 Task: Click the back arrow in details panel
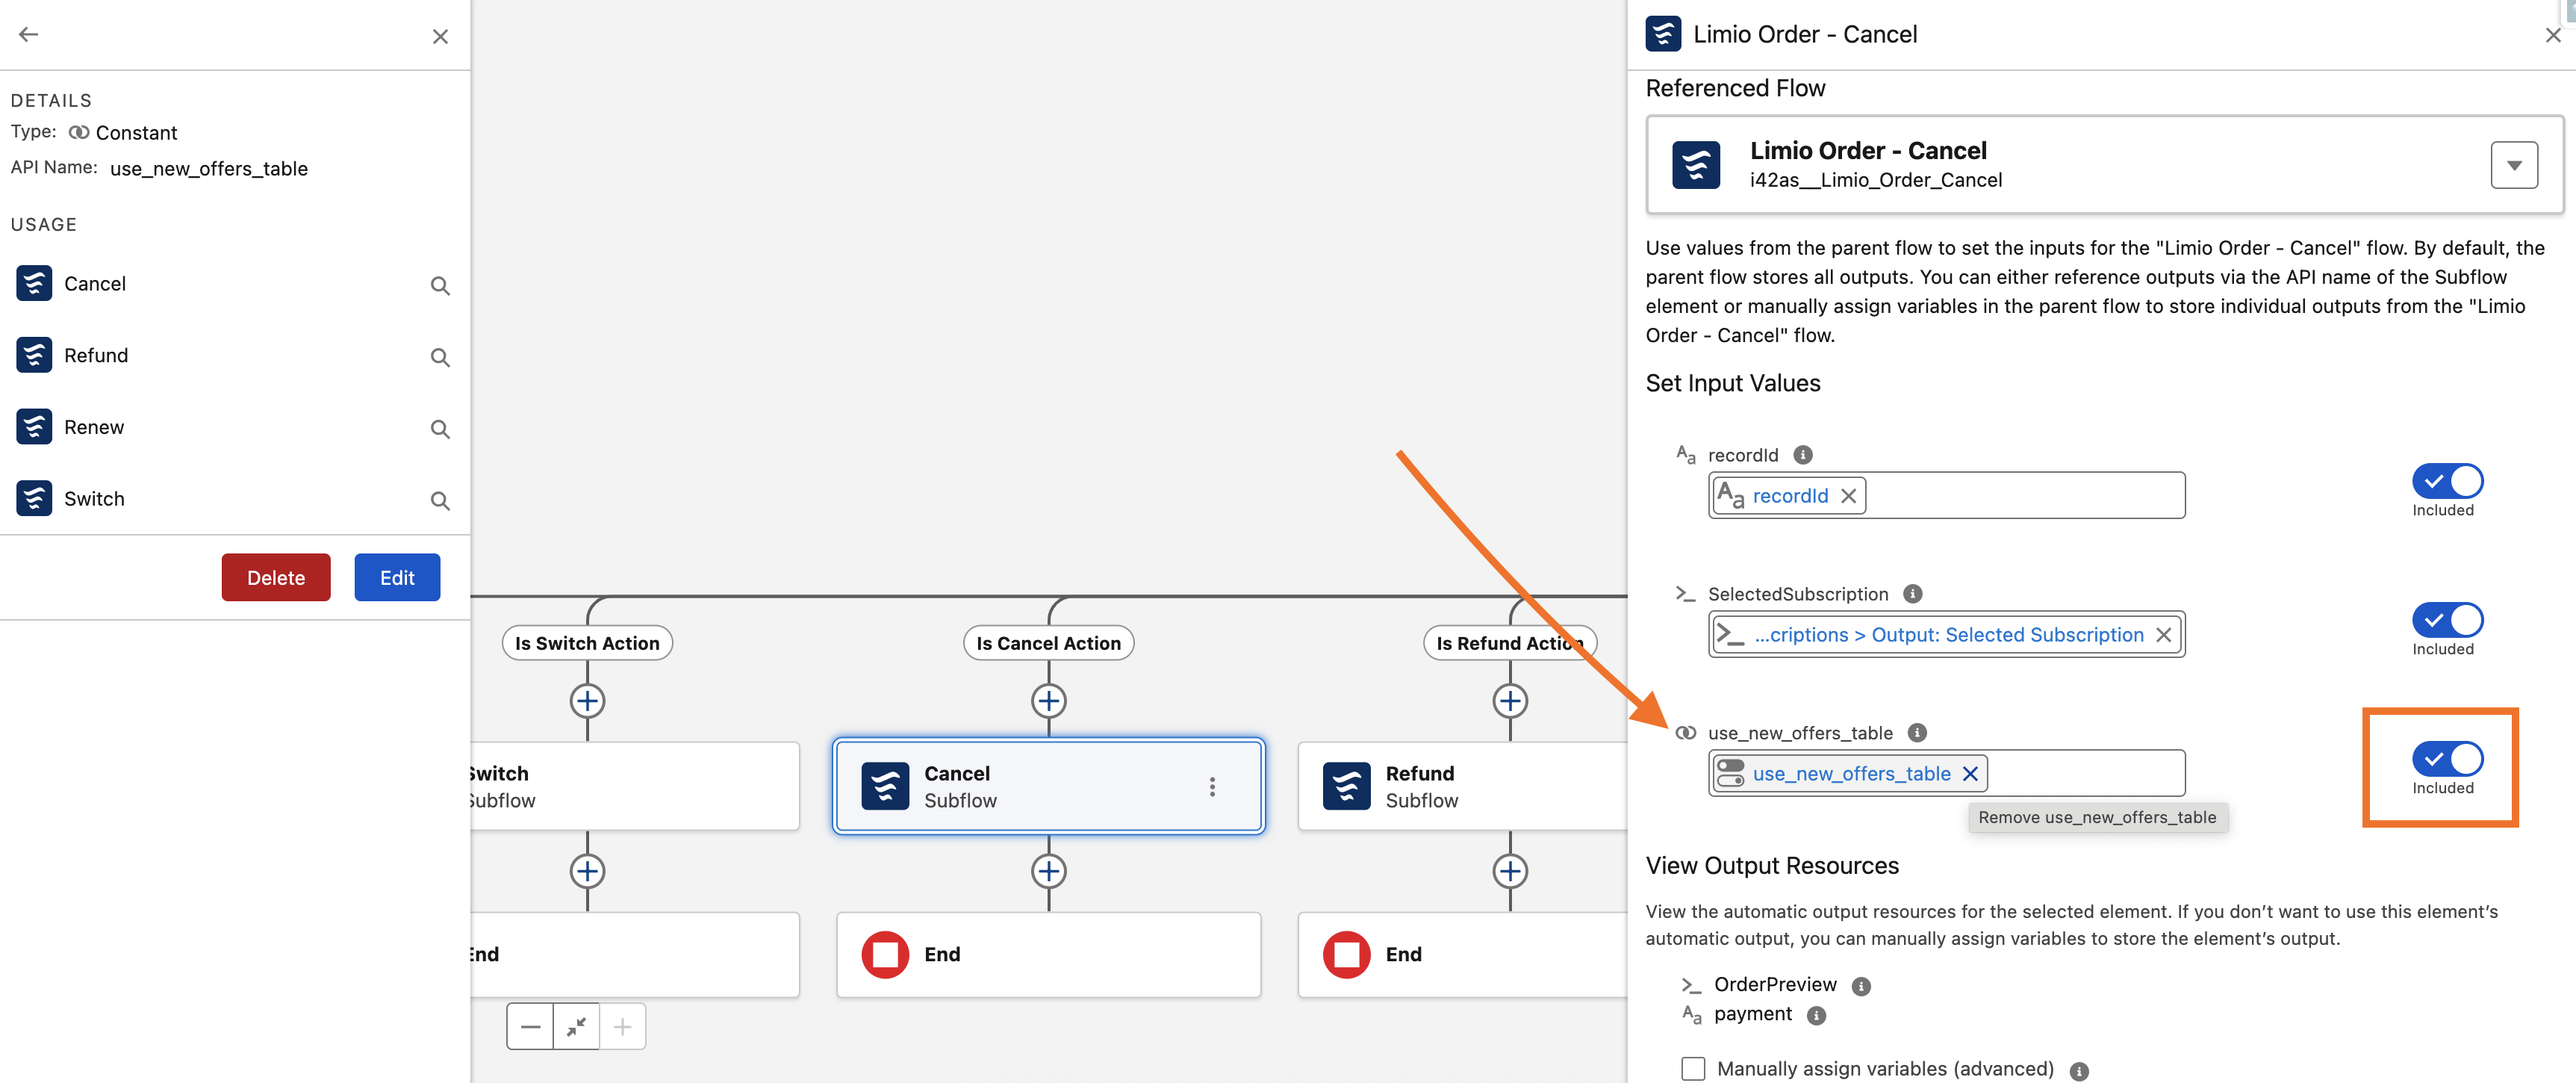tap(28, 35)
